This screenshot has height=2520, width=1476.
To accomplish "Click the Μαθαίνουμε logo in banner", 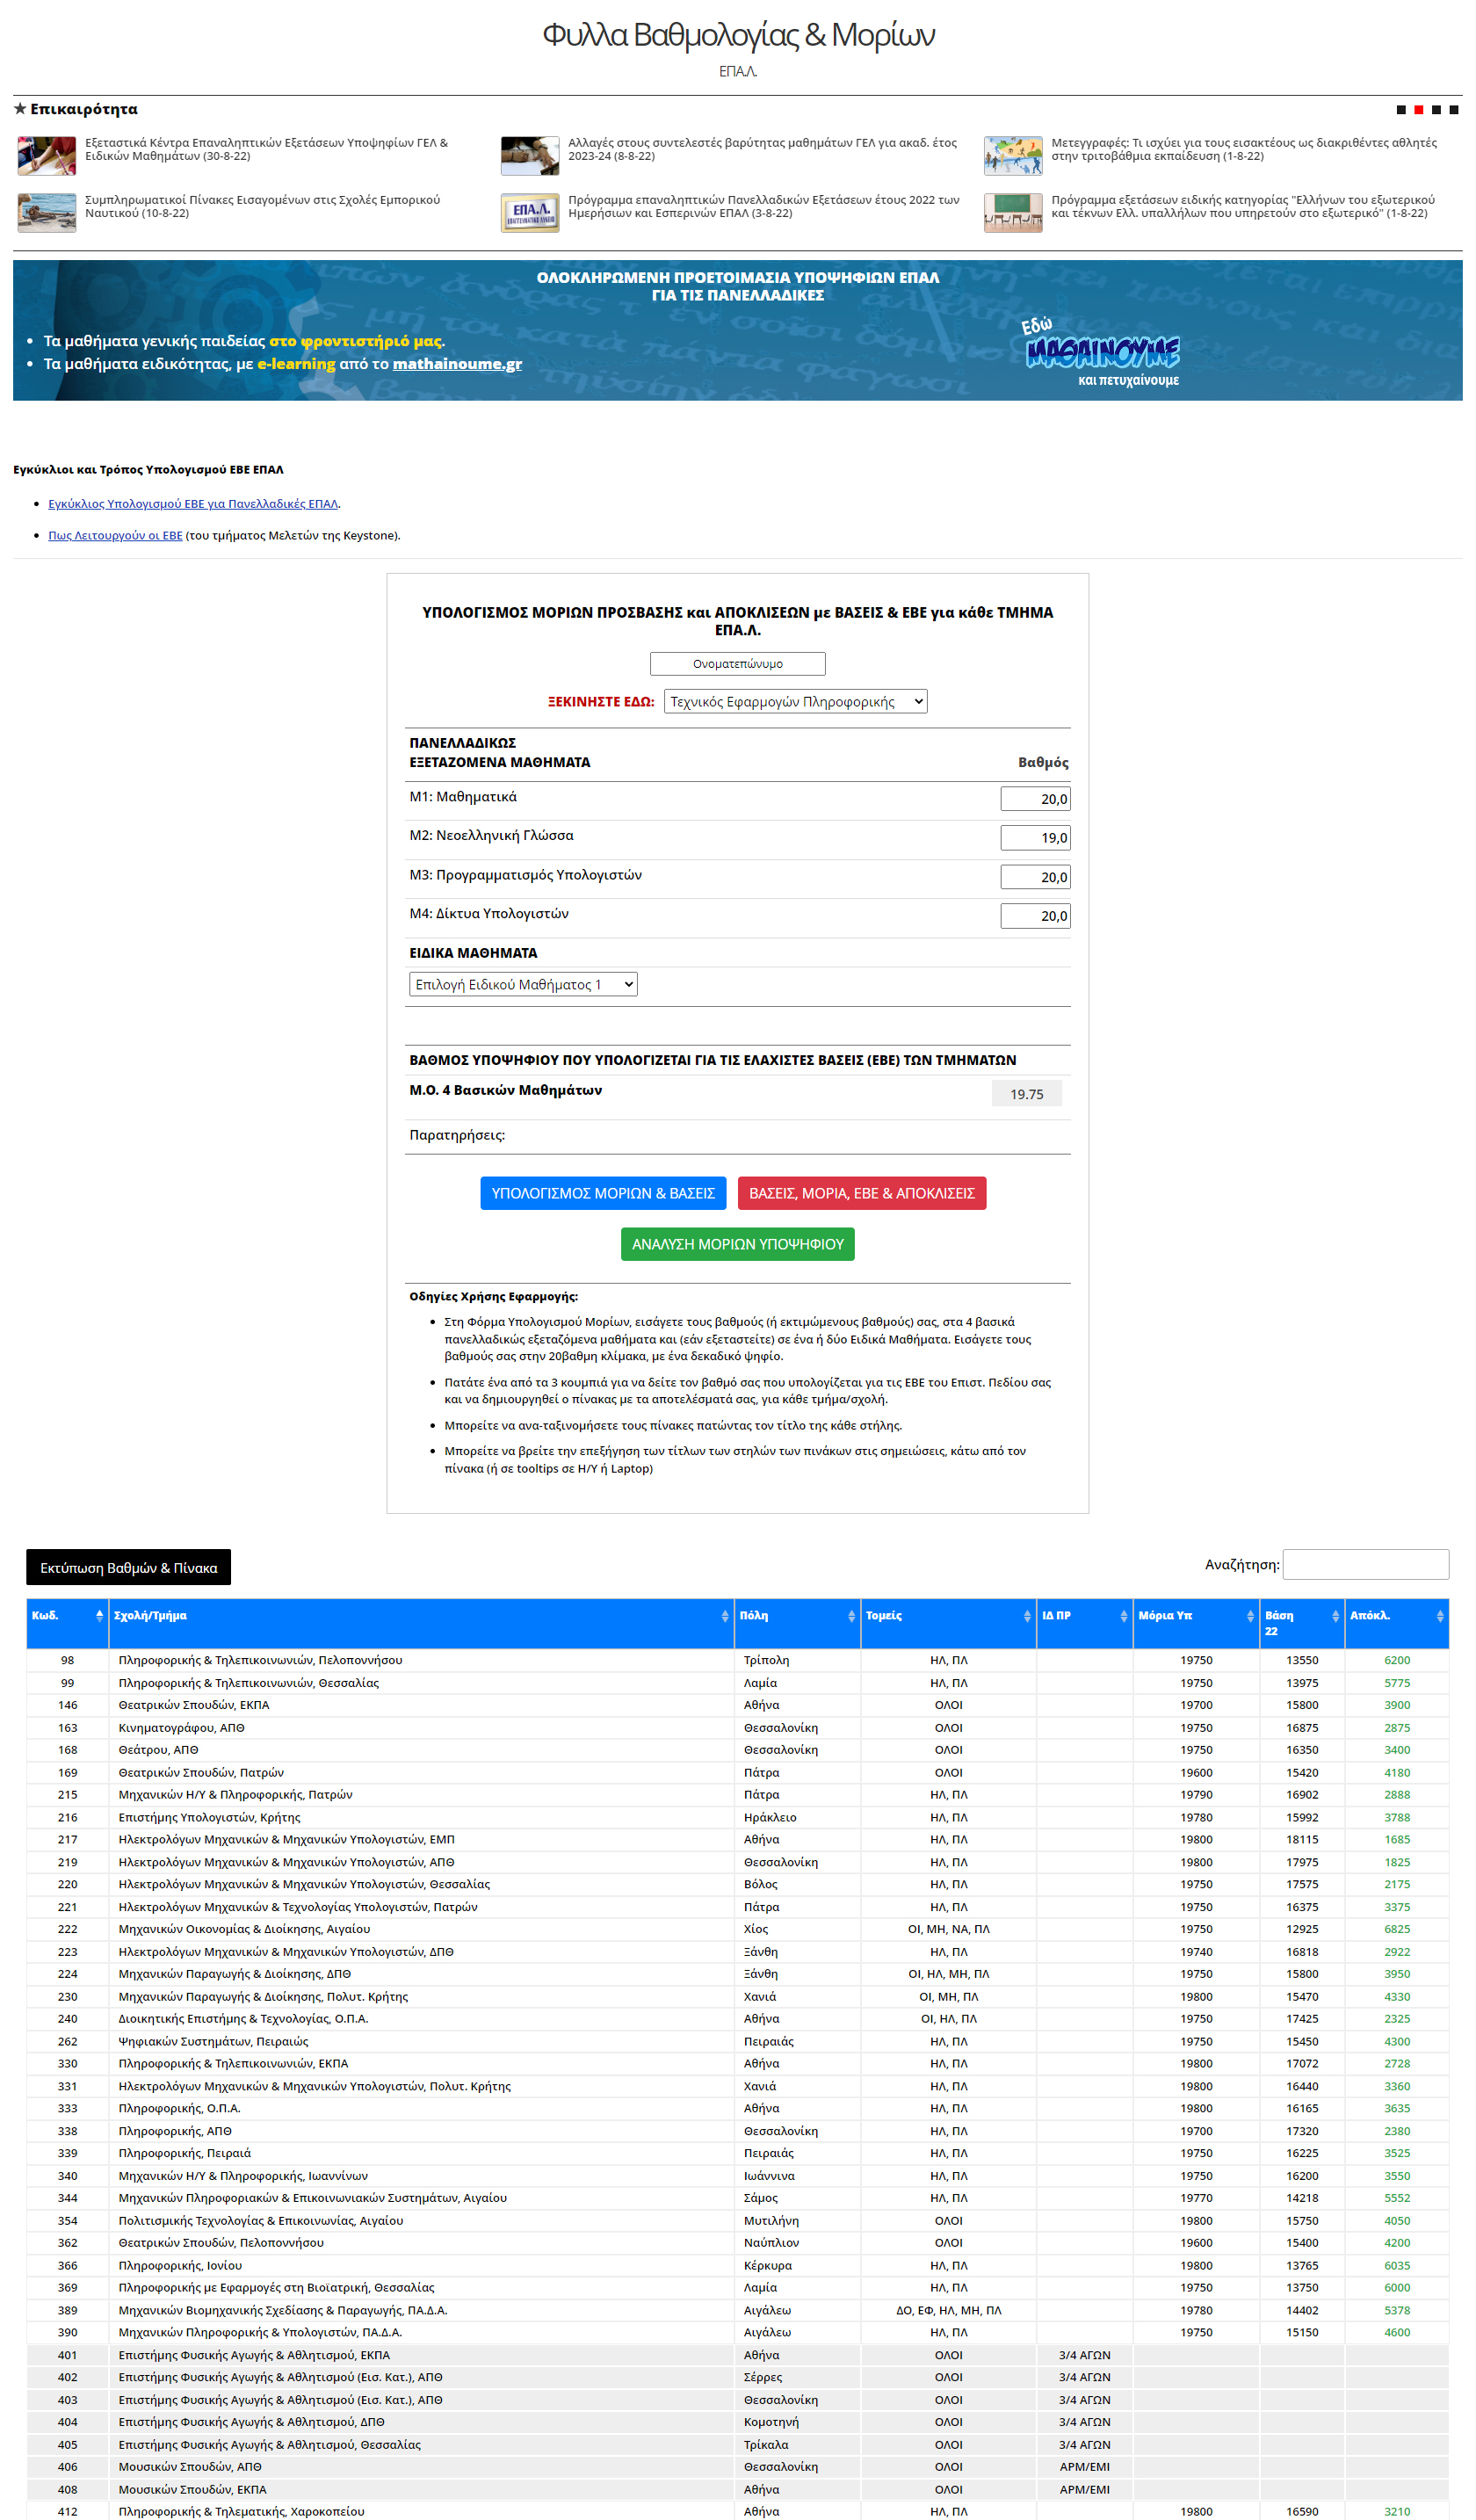I will click(1102, 352).
